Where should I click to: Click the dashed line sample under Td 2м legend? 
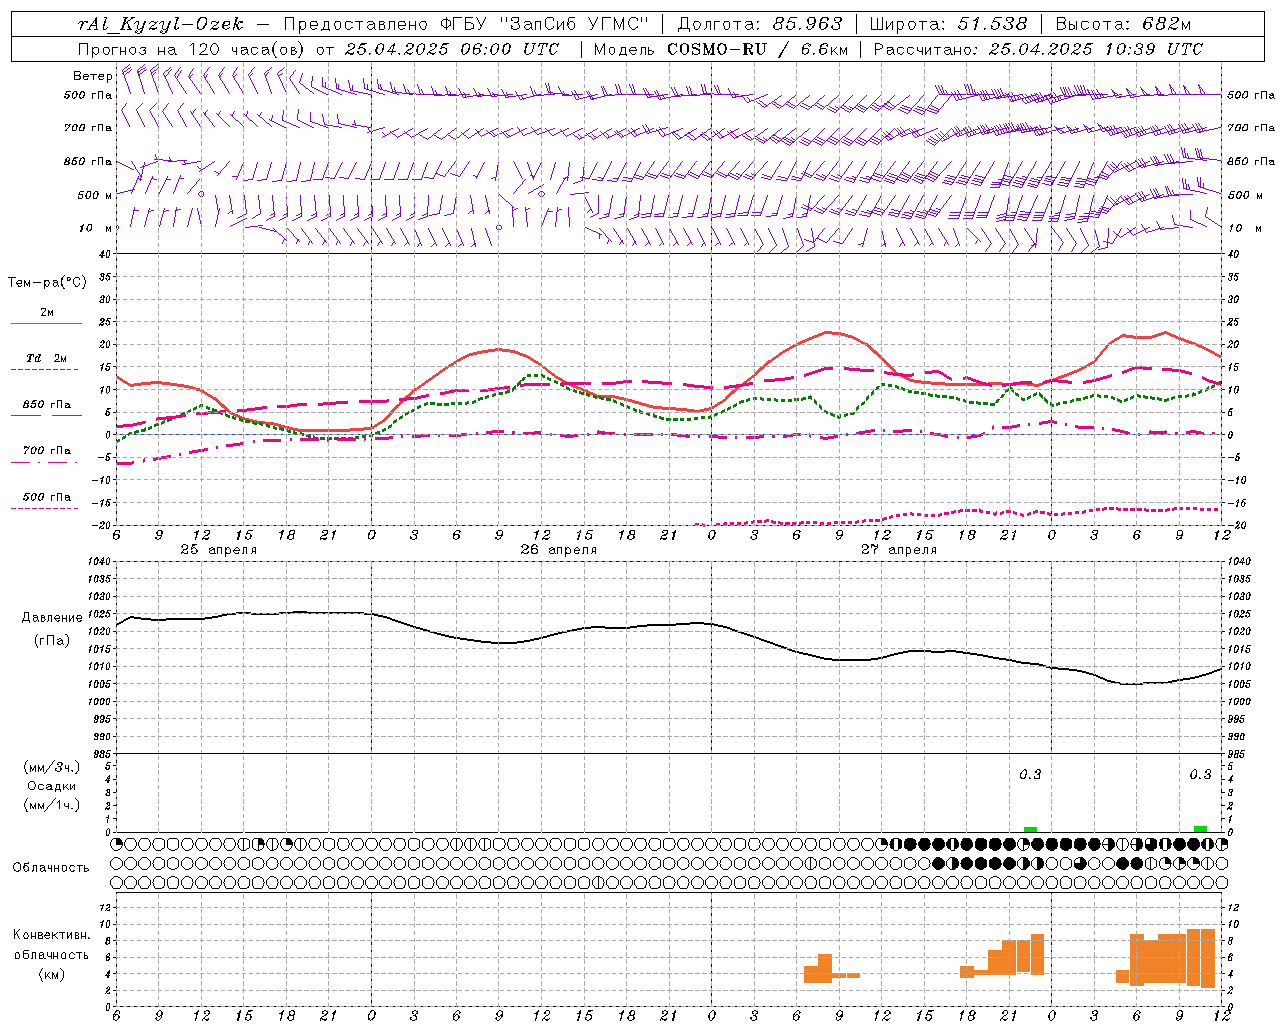coord(46,370)
